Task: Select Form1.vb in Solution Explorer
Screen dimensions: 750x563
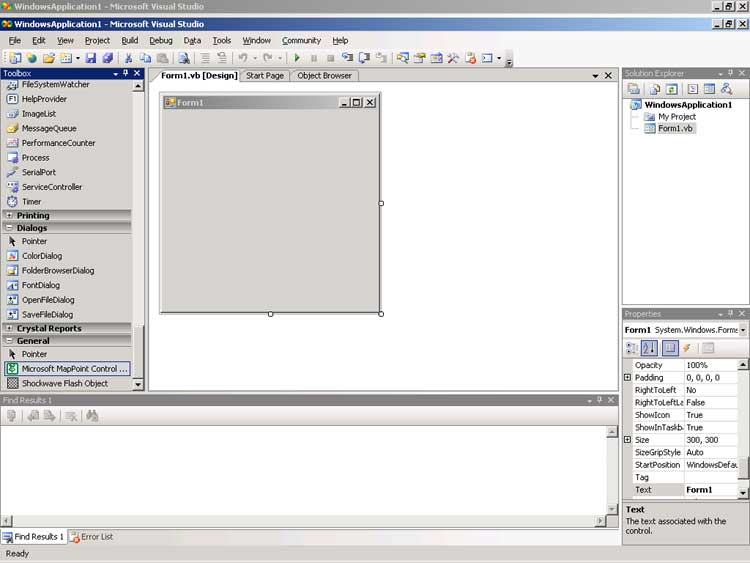Action: point(675,128)
